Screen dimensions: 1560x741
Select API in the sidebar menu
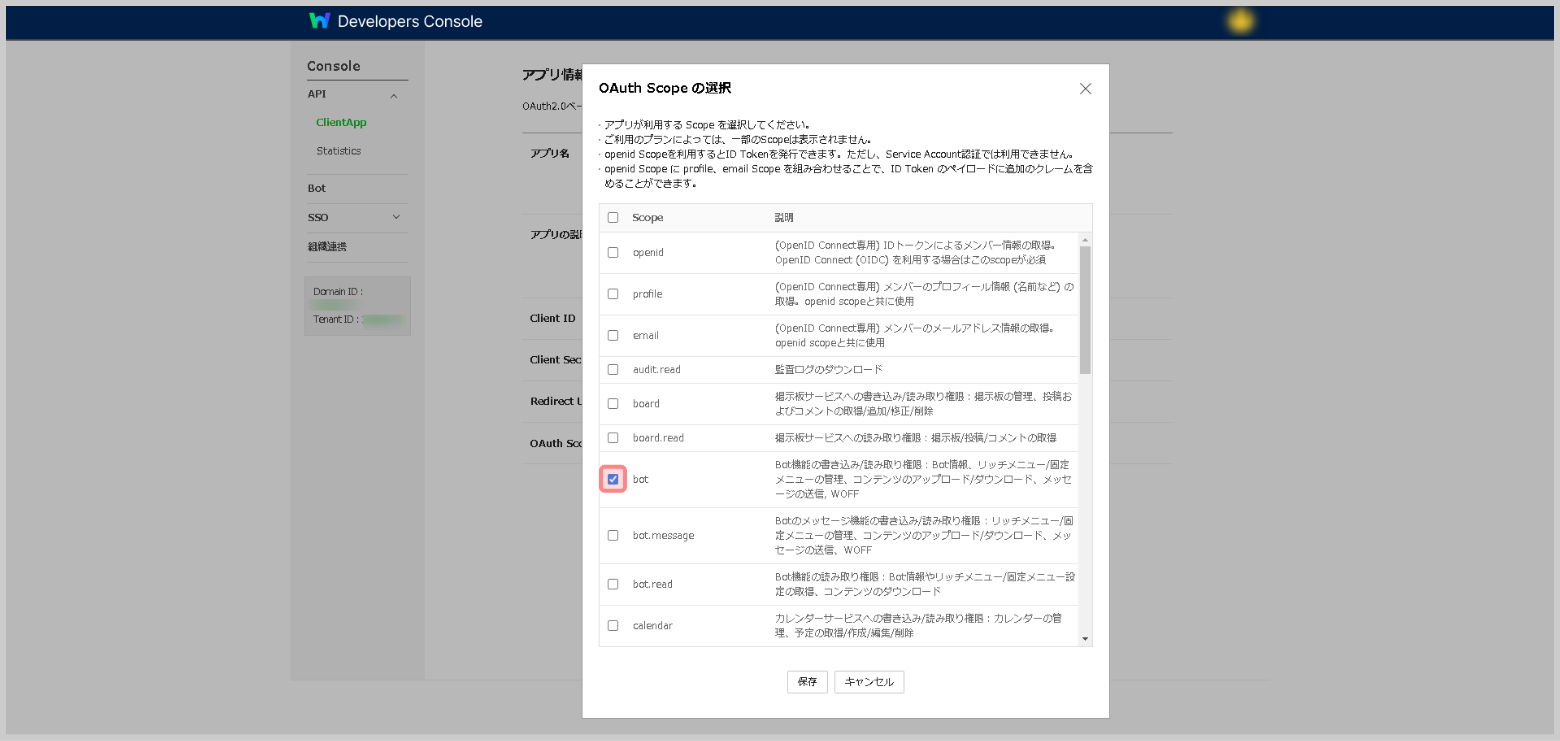click(x=316, y=94)
